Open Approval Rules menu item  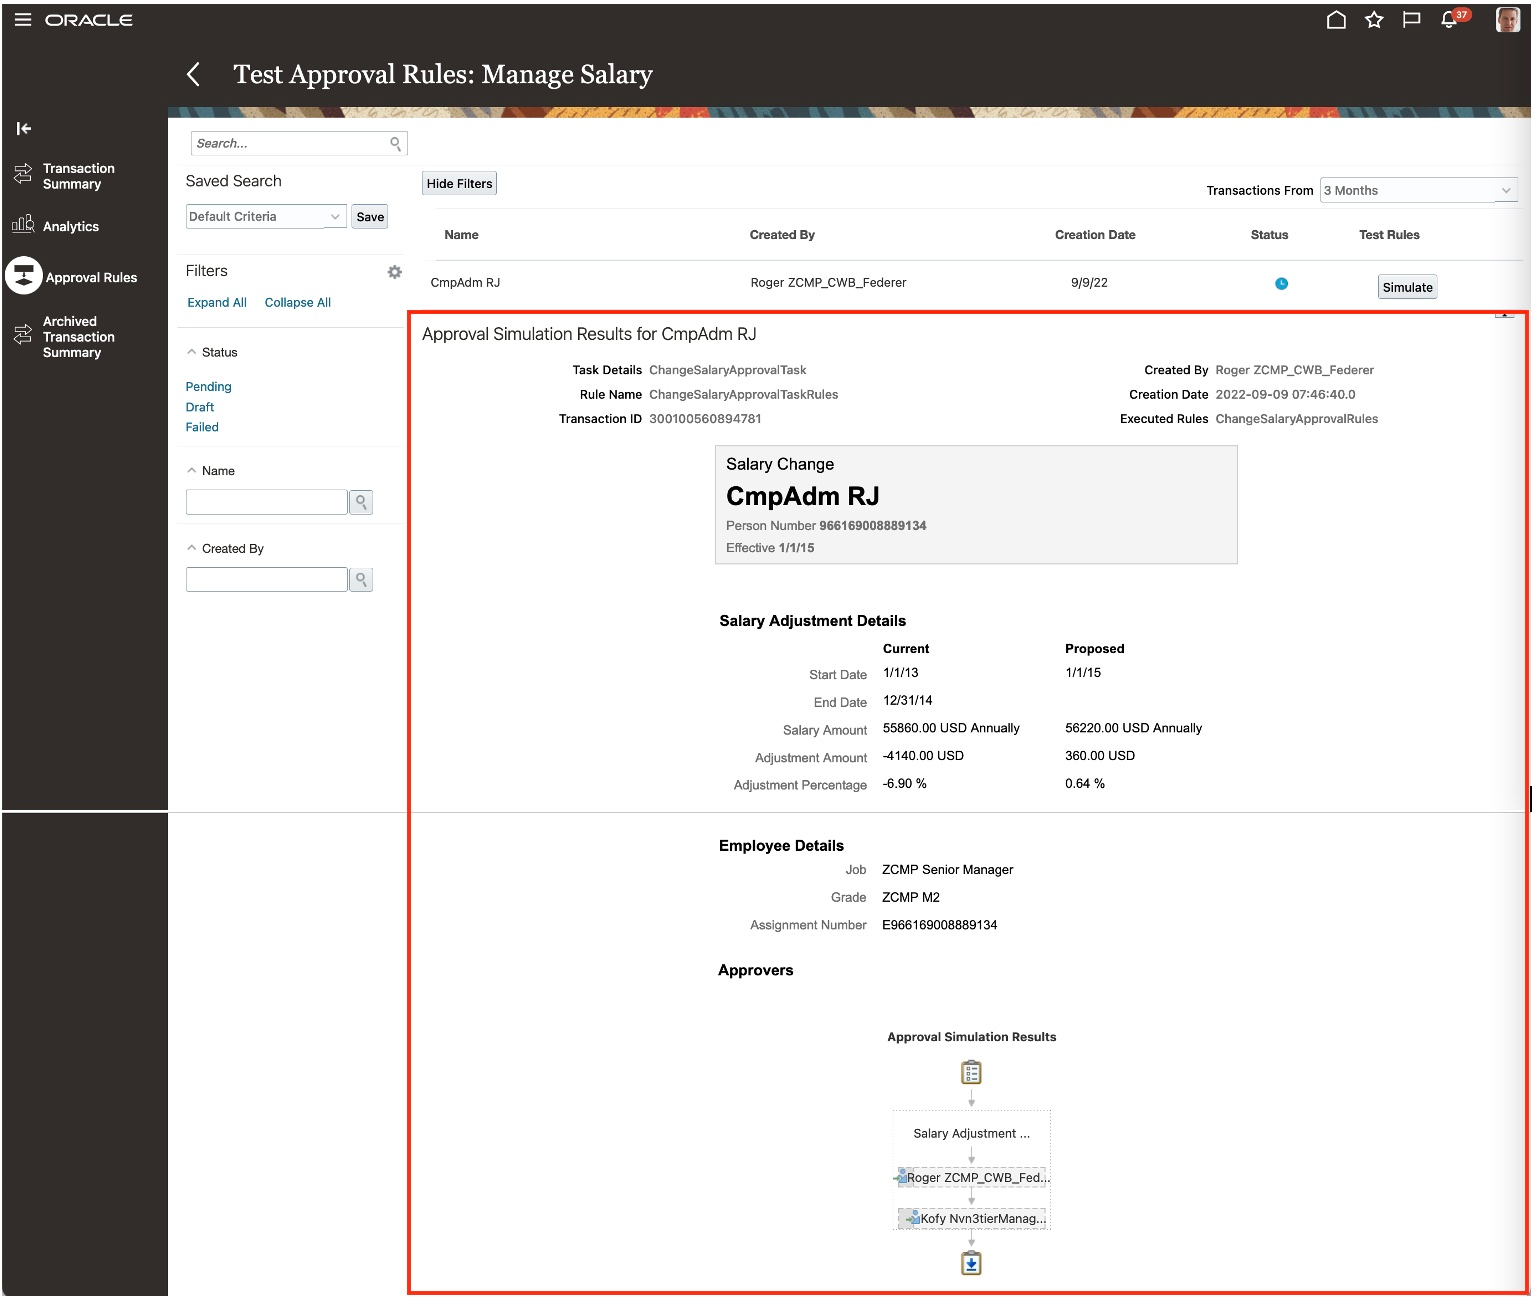[x=91, y=278]
